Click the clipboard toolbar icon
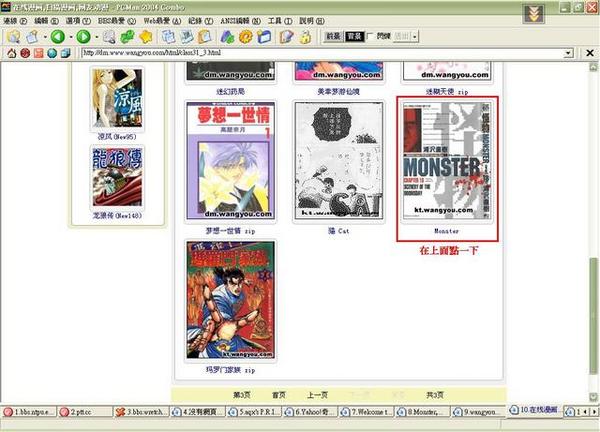This screenshot has height=432, width=600. [205, 37]
